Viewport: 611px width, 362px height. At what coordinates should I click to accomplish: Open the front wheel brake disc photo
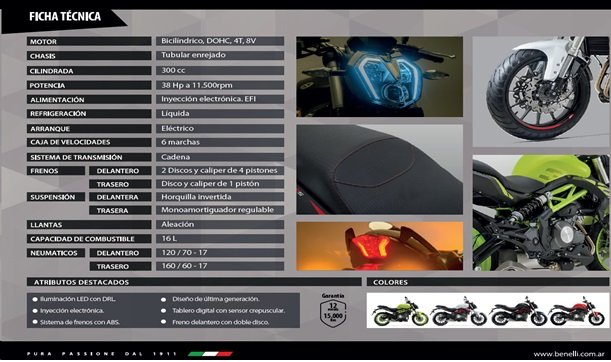click(x=541, y=92)
